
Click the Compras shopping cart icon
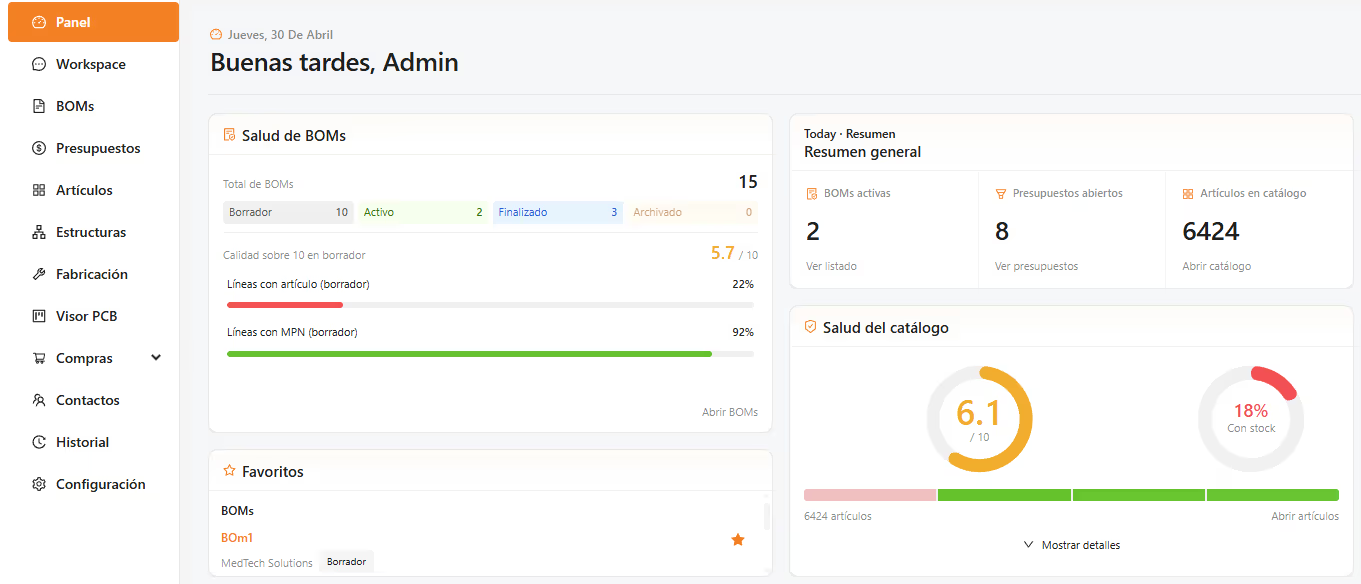(x=39, y=358)
